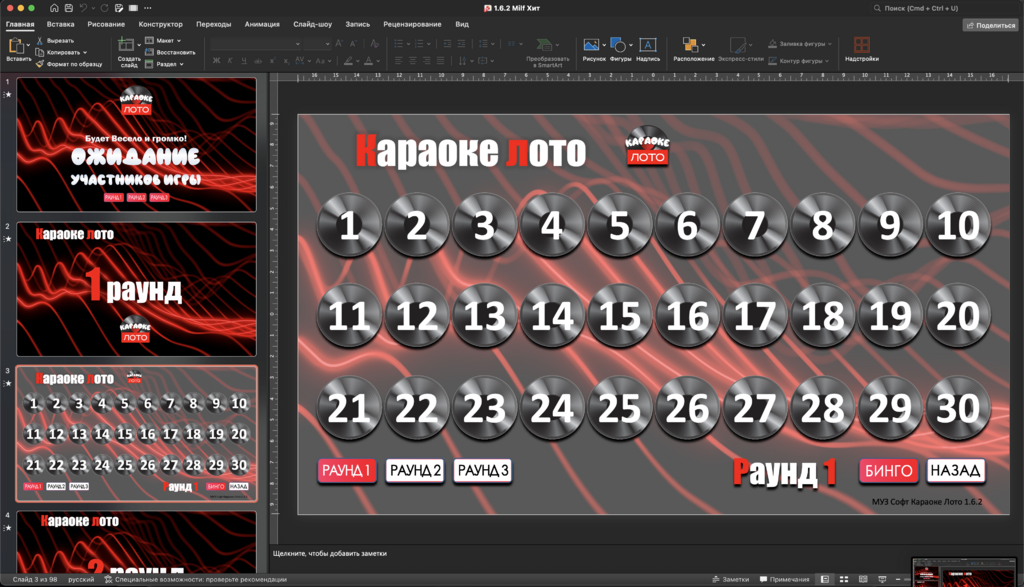Click the Вставить (Paste) clipboard icon
This screenshot has height=587, width=1024.
pyautogui.click(x=16, y=45)
